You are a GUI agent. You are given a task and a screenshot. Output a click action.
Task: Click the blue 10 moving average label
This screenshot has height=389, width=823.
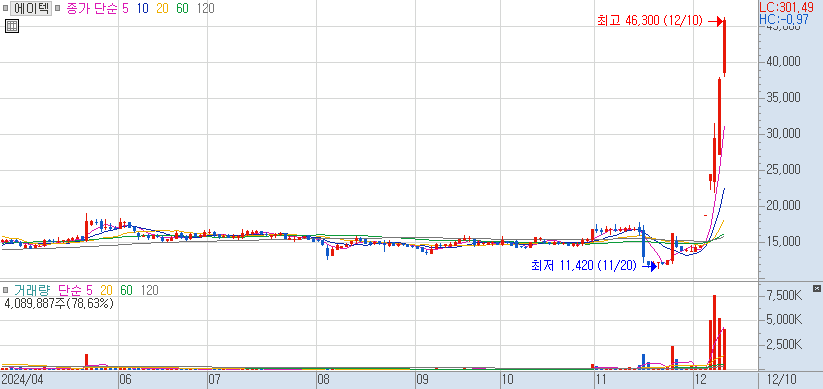(143, 9)
